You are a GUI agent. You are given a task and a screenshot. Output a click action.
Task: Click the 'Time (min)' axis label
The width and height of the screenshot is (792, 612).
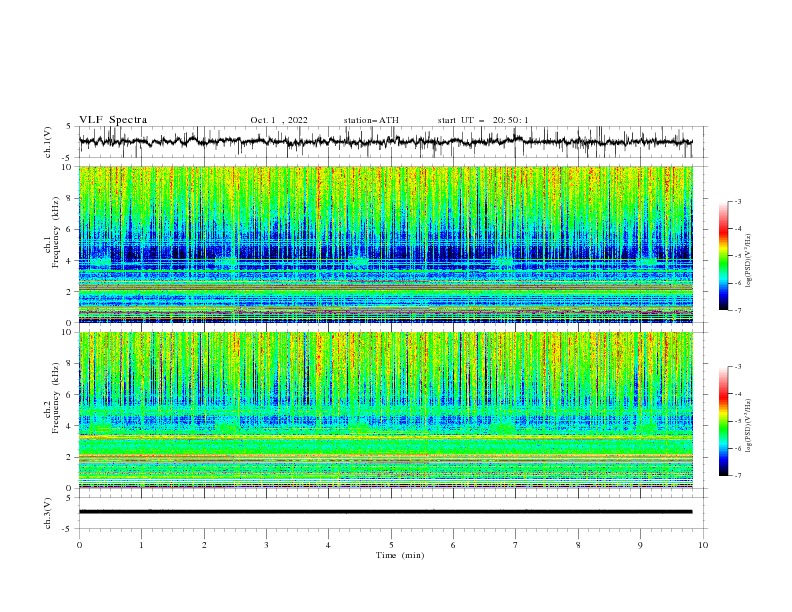click(400, 555)
